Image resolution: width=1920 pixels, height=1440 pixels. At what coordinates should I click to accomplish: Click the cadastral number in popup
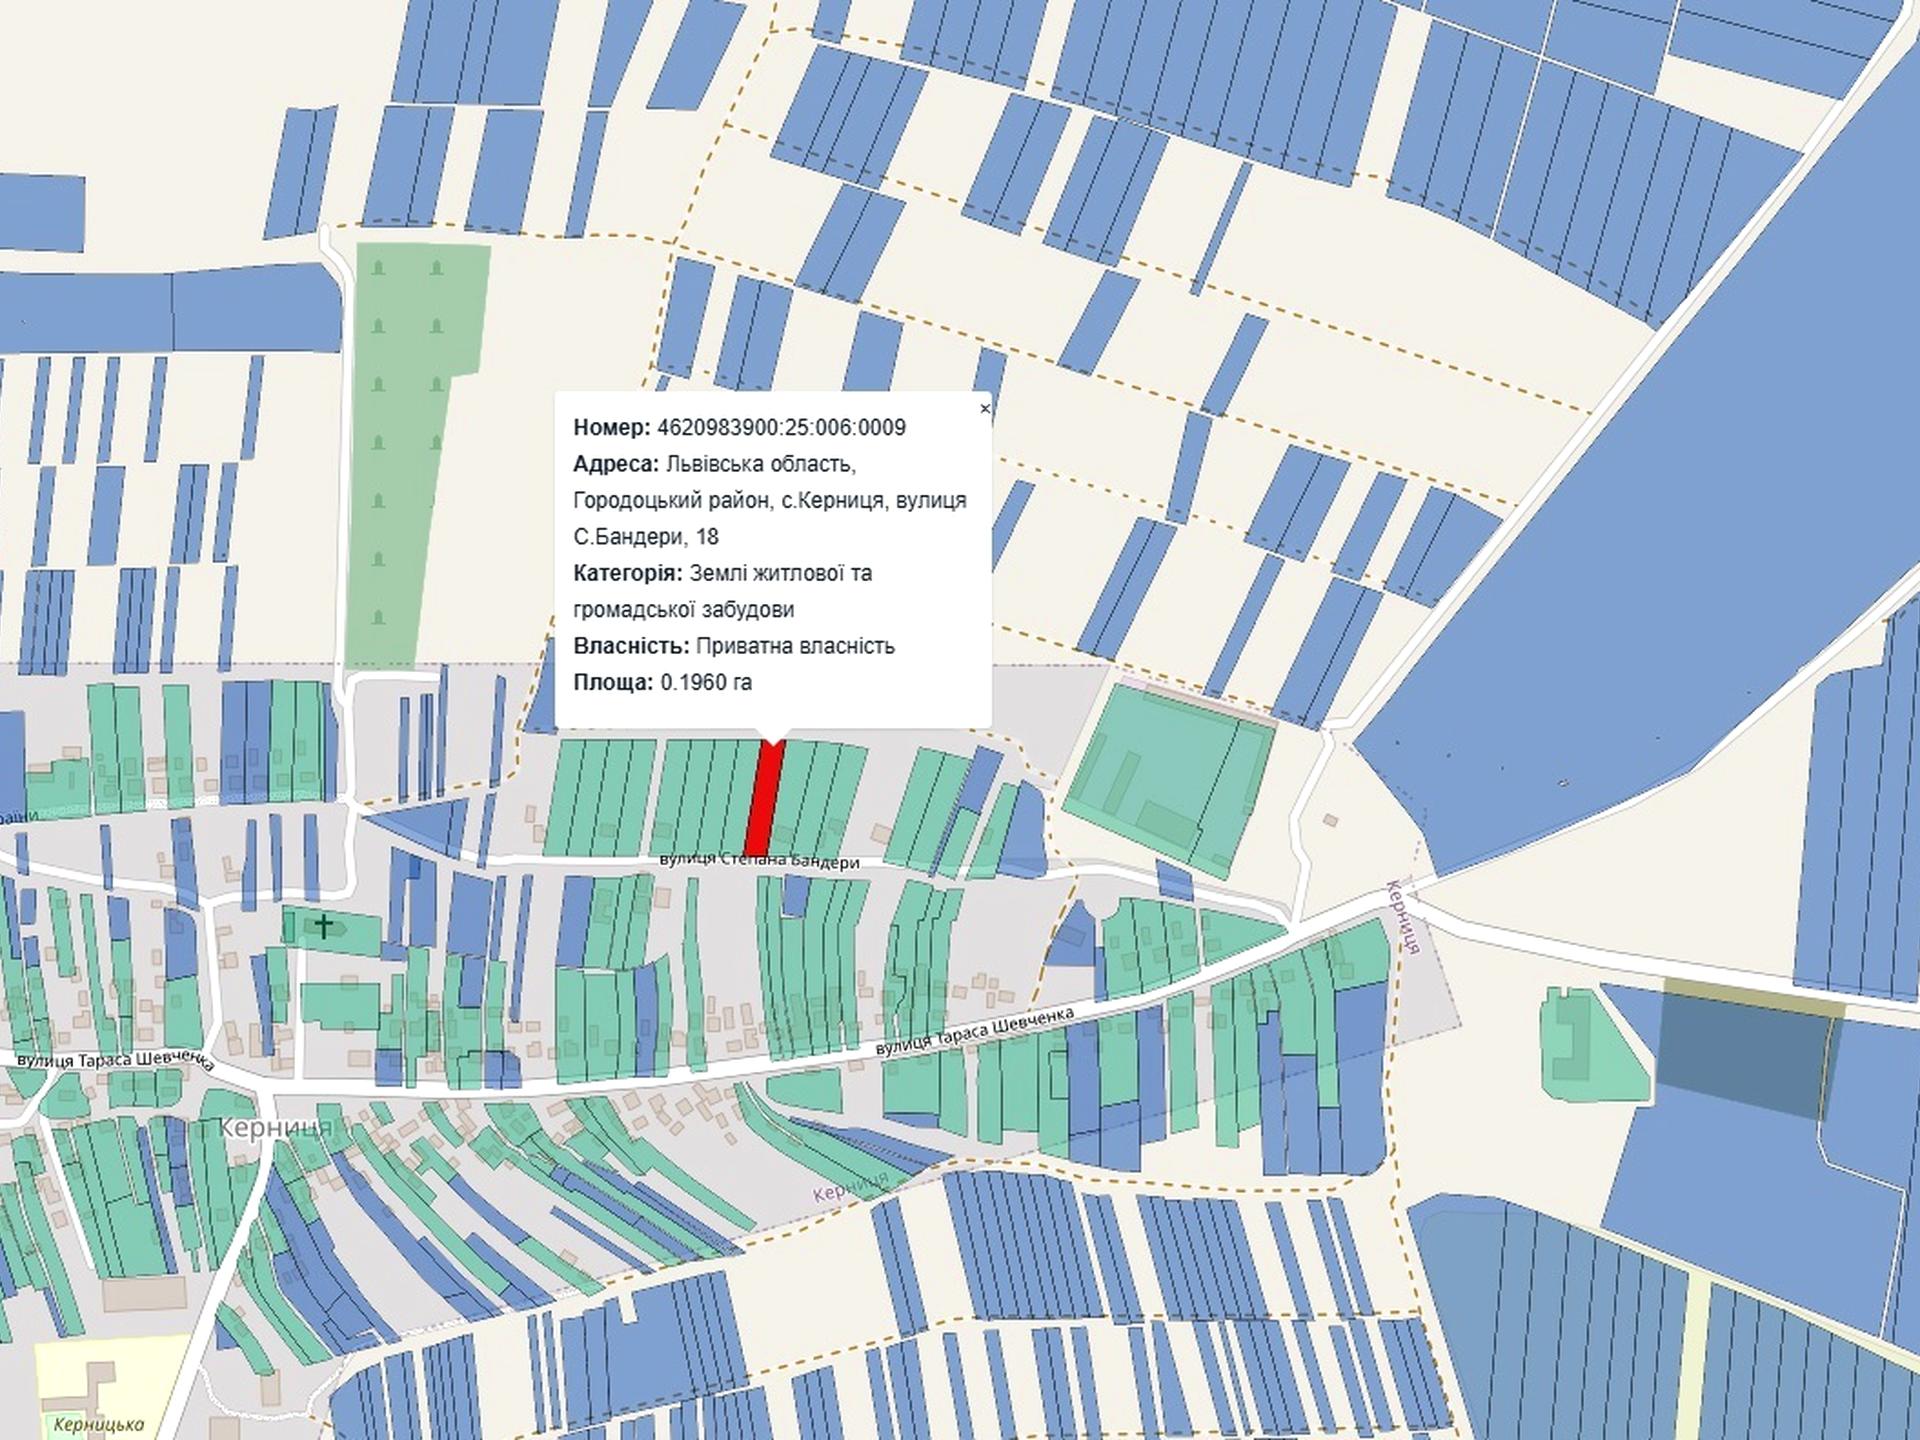coord(780,428)
